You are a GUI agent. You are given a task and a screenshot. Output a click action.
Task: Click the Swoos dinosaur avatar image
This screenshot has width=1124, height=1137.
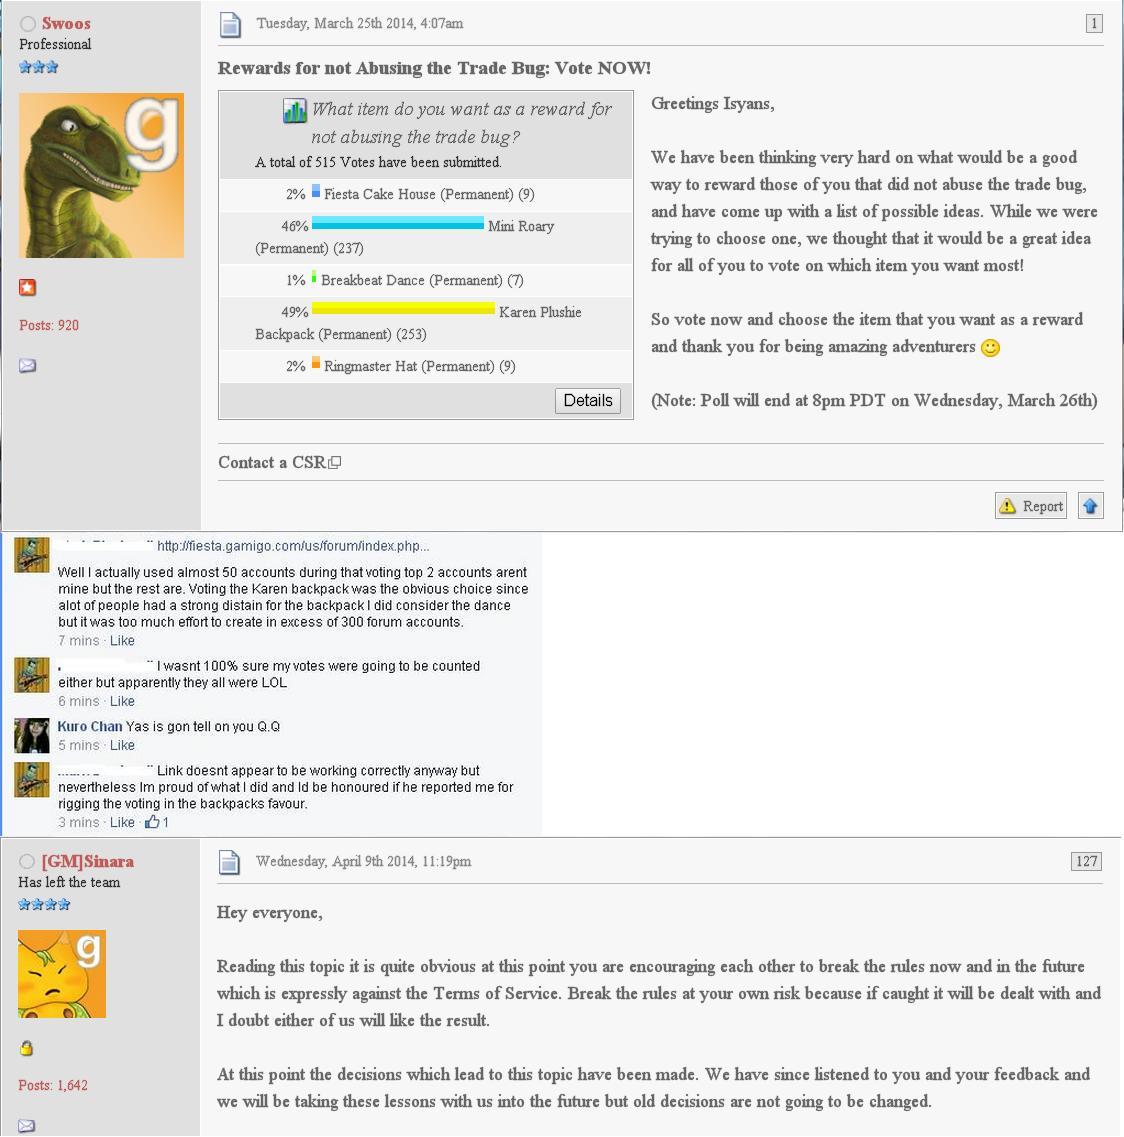pyautogui.click(x=101, y=175)
